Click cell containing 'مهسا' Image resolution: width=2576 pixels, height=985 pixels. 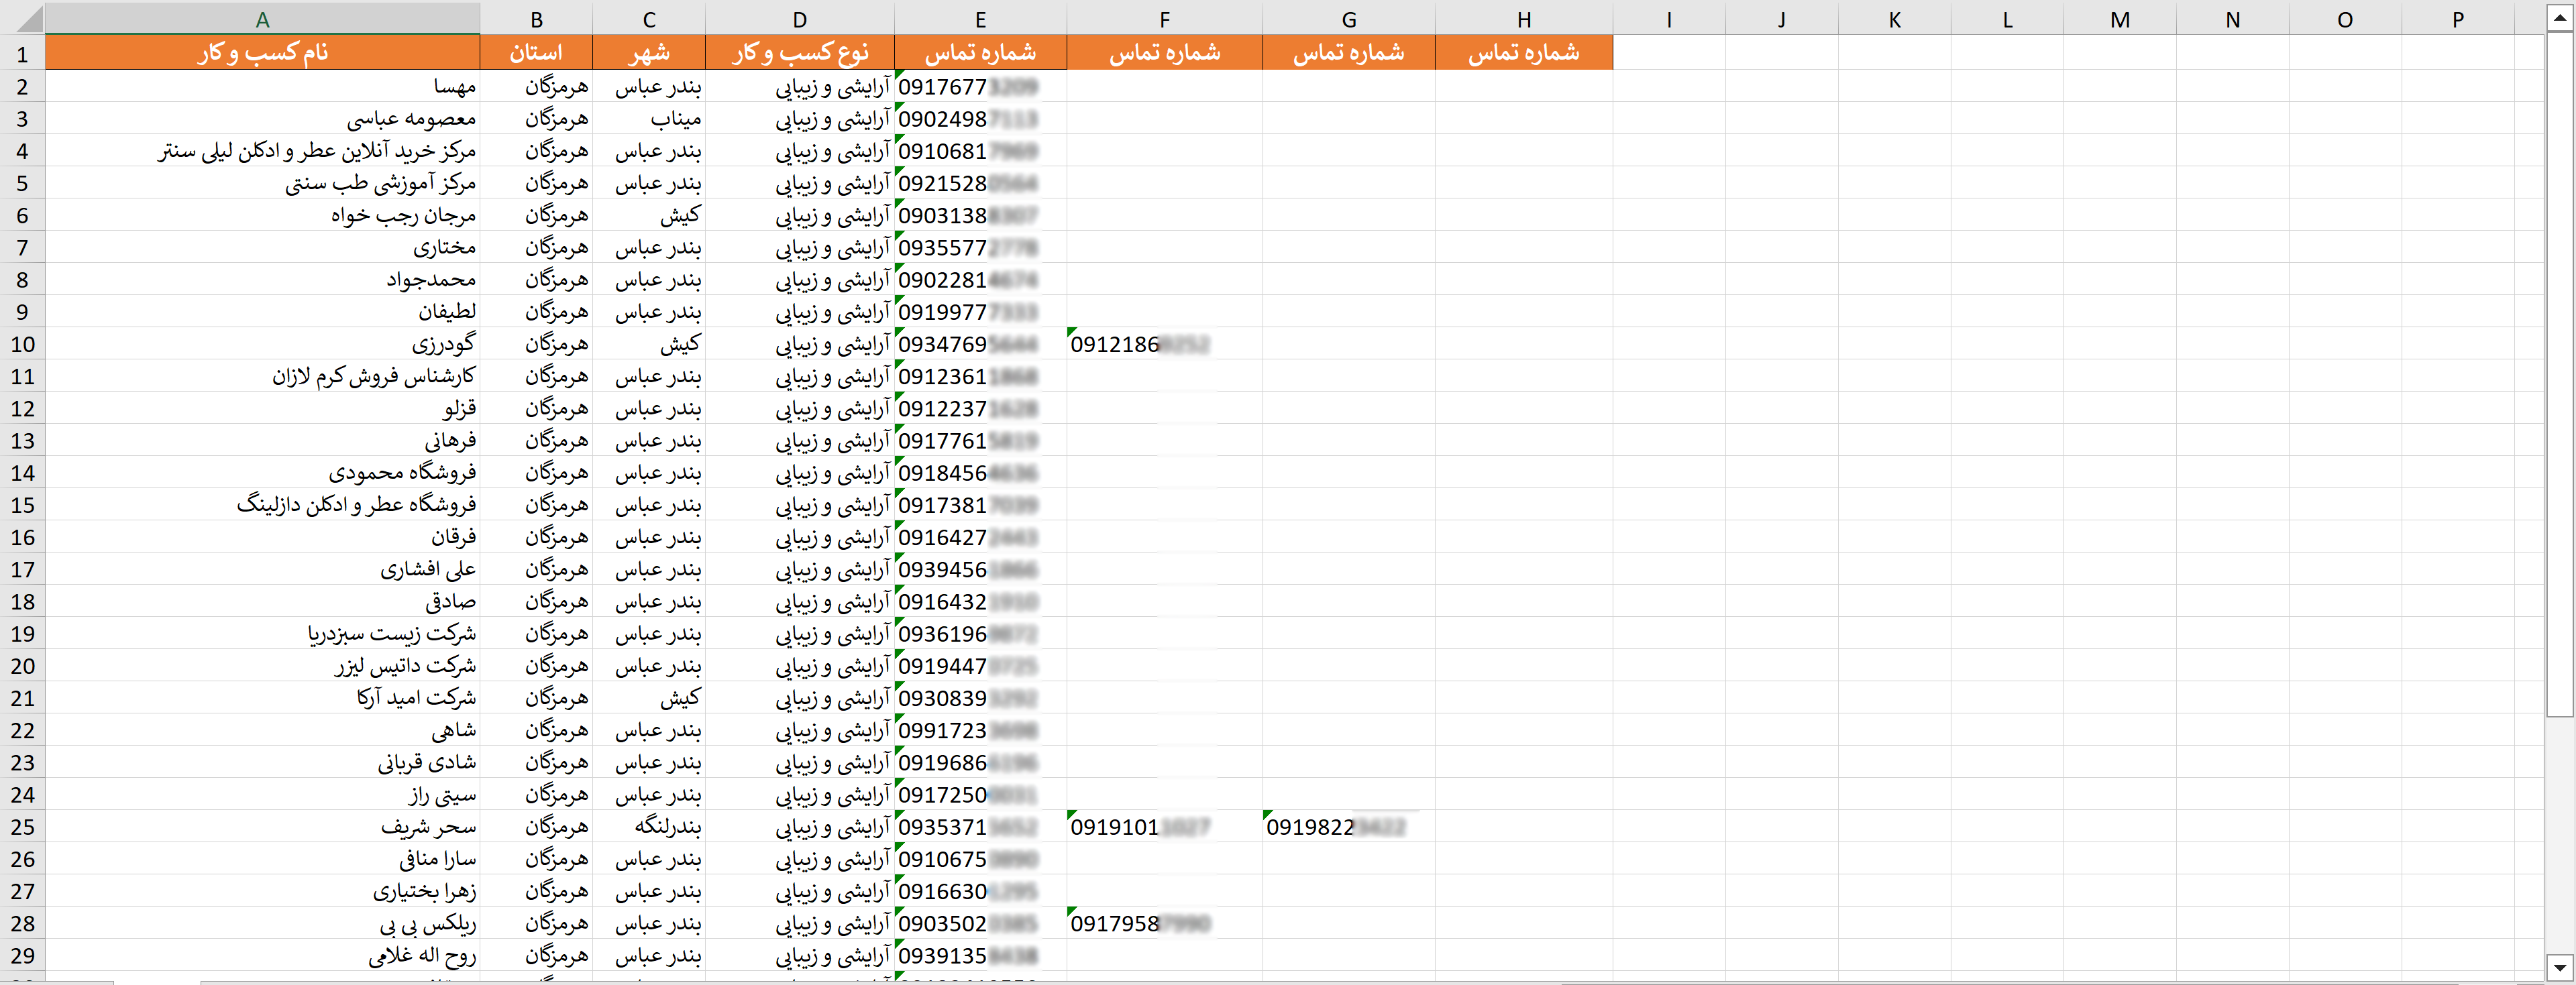[262, 87]
